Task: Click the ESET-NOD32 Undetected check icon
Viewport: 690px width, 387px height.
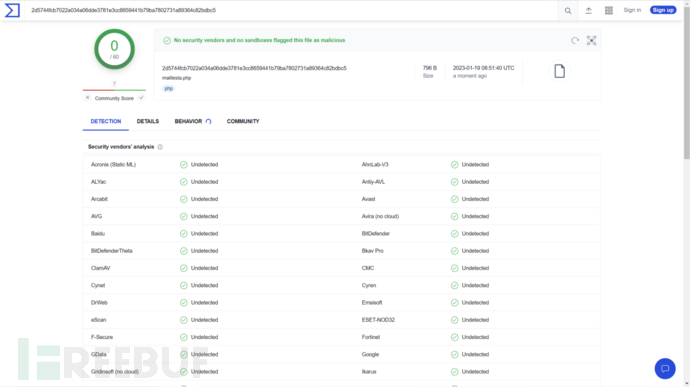Action: coord(454,320)
